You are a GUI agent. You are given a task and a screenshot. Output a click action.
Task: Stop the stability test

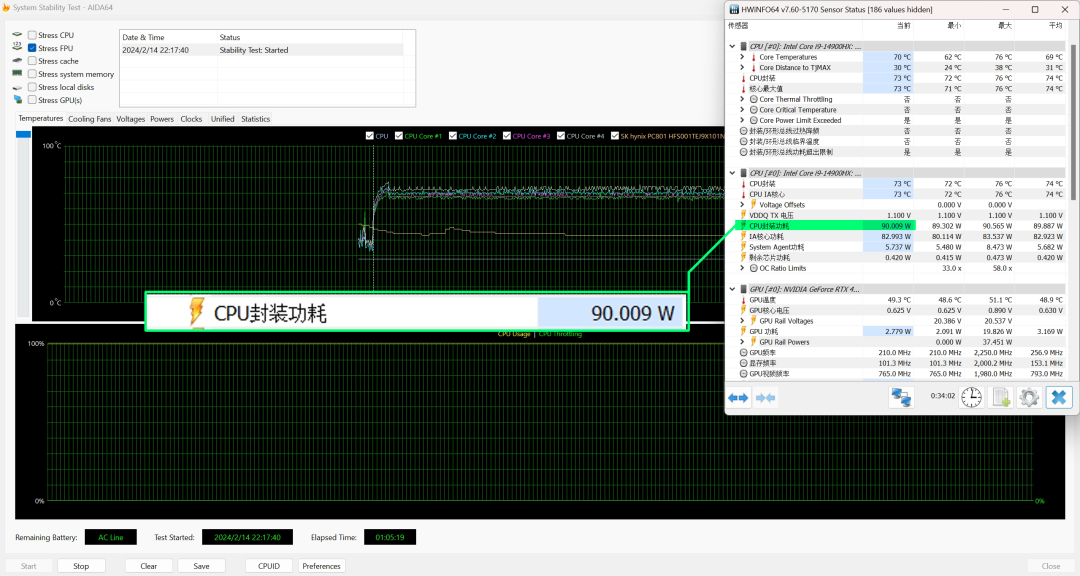pos(81,566)
